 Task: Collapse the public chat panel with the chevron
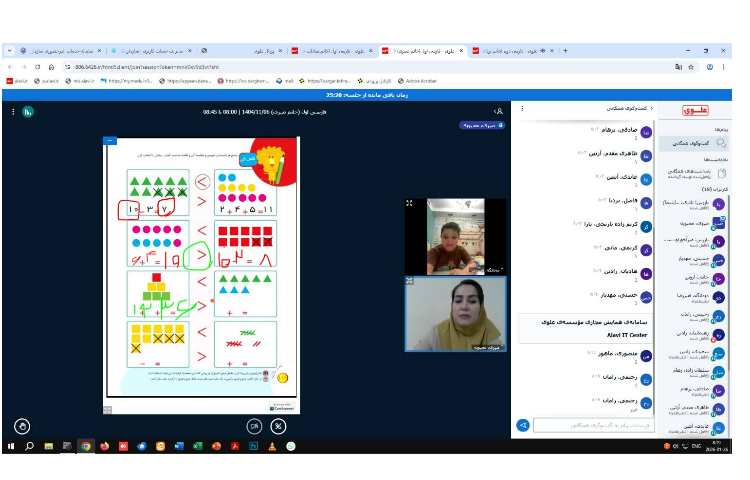(x=654, y=108)
